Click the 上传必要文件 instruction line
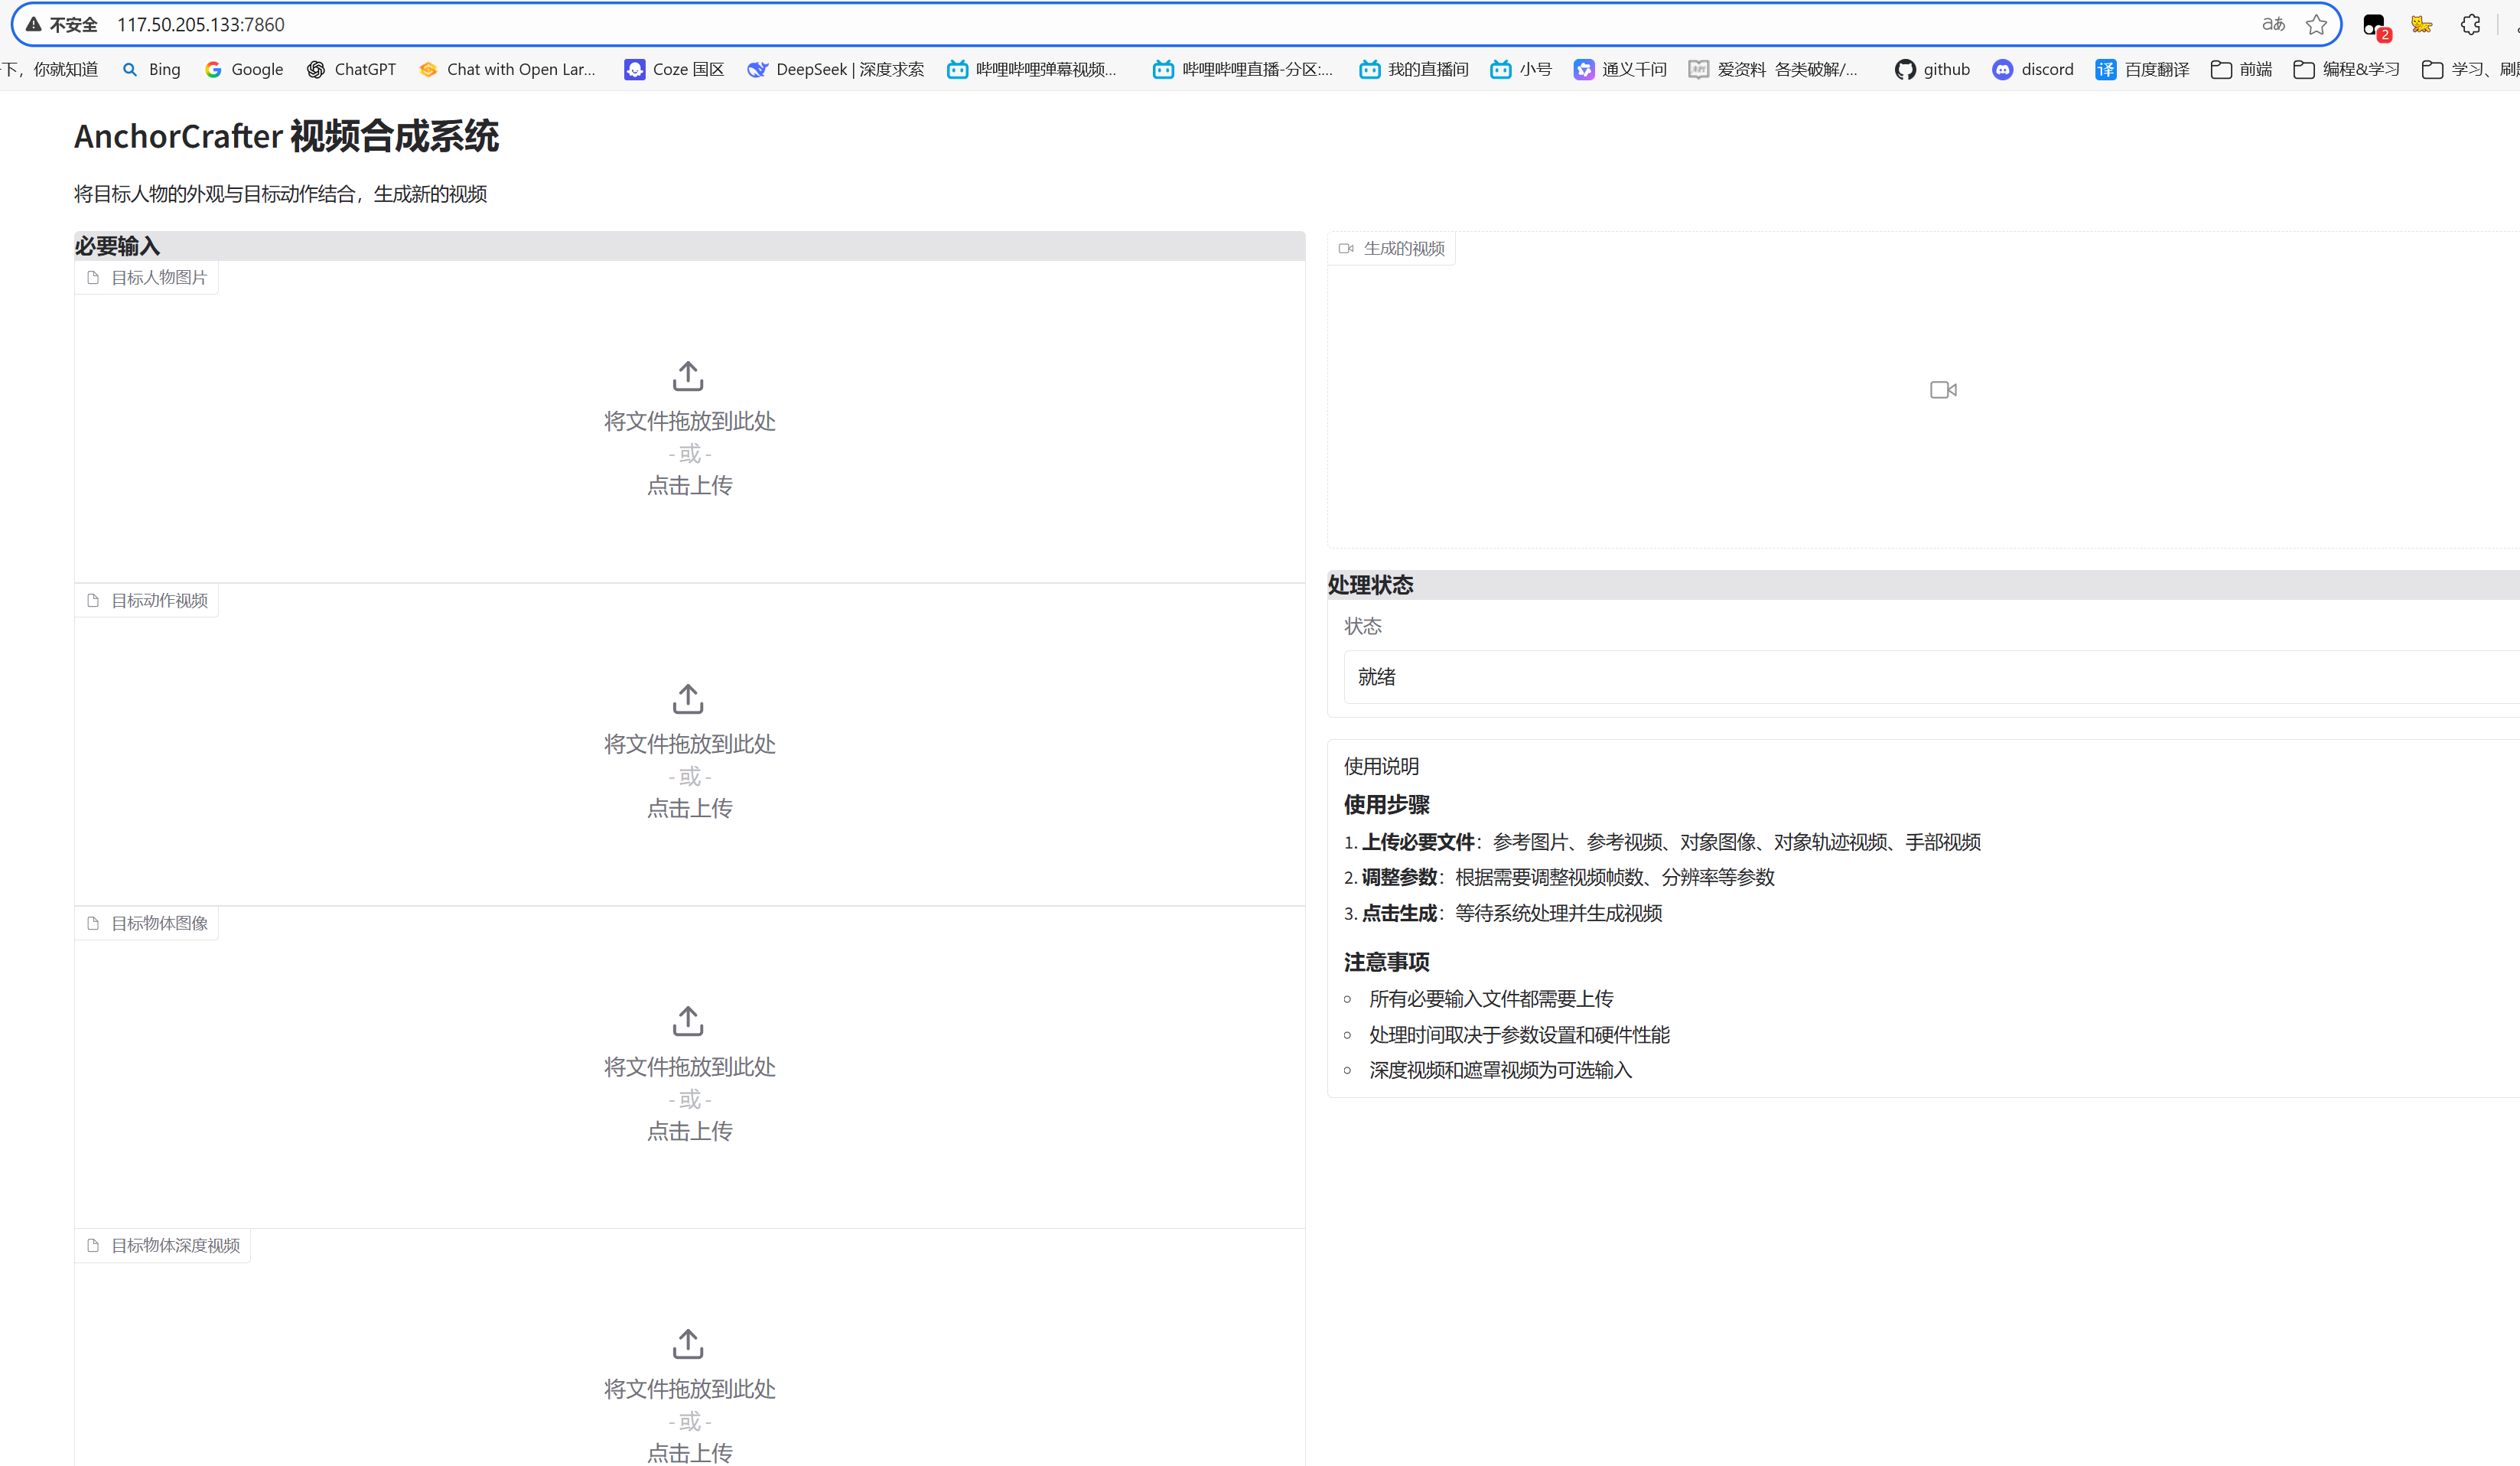This screenshot has width=2520, height=1466. [x=1662, y=842]
